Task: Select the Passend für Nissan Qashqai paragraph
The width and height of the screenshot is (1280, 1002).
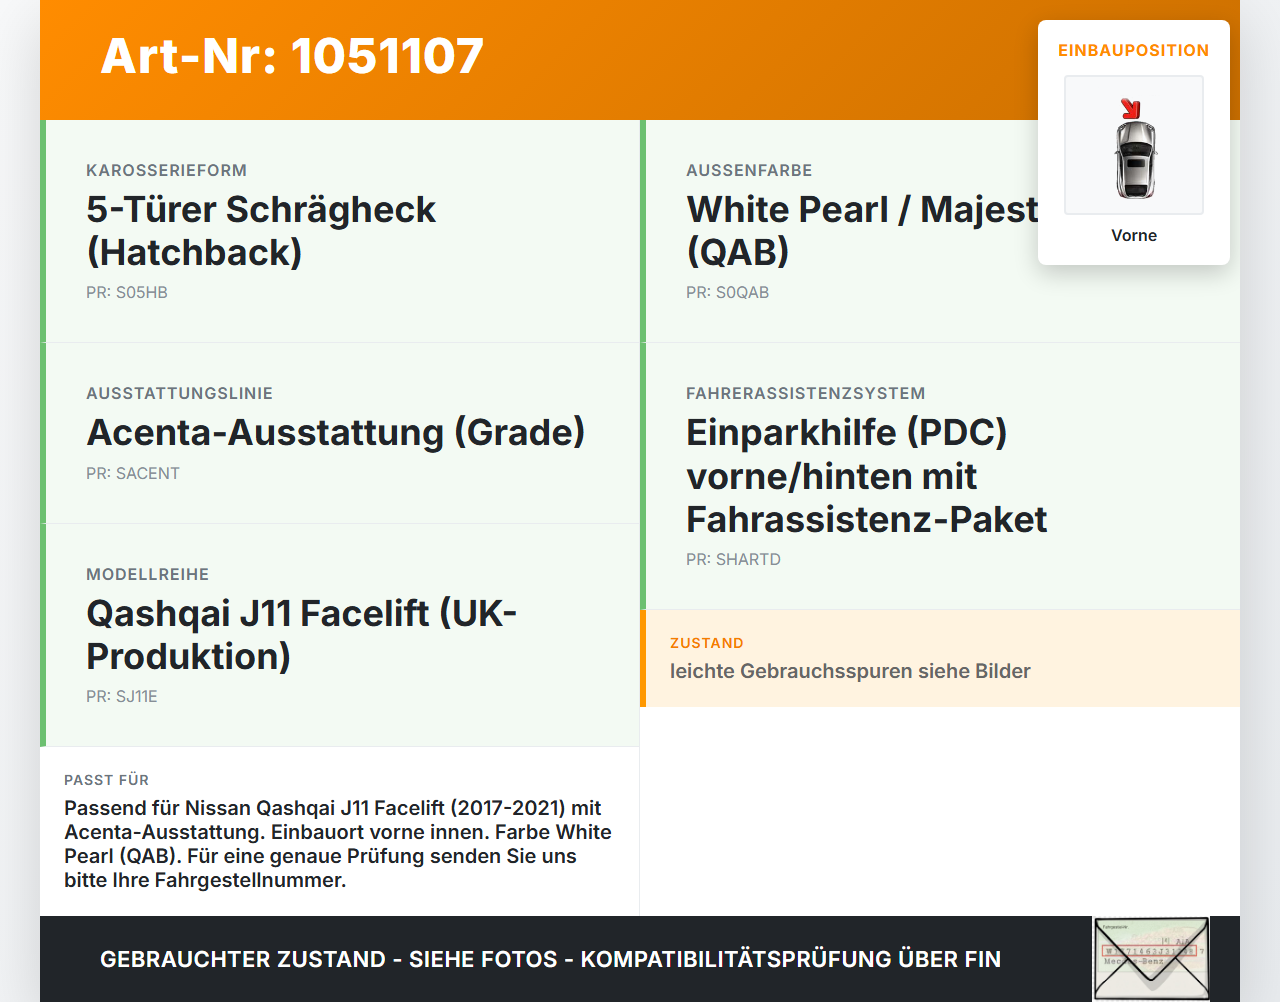Action: [338, 844]
